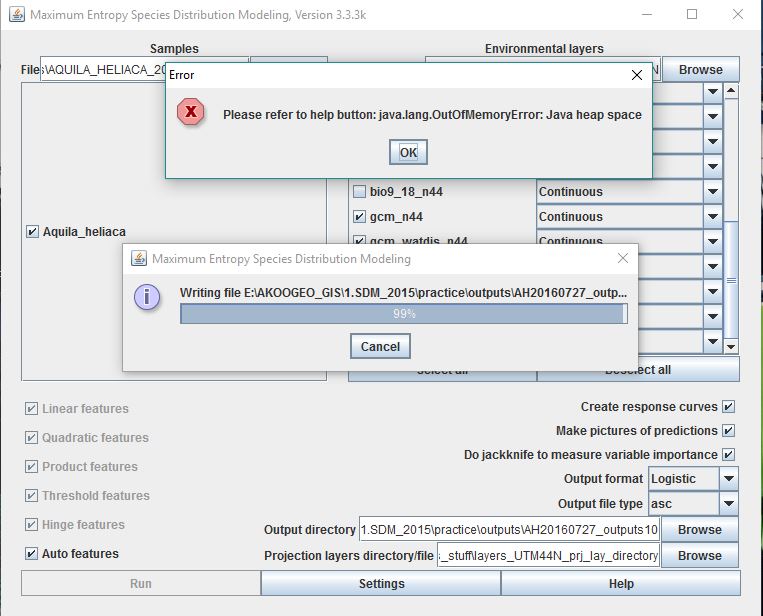Disable Make pictures of predictions
Screen dimensions: 763x616
(x=728, y=431)
